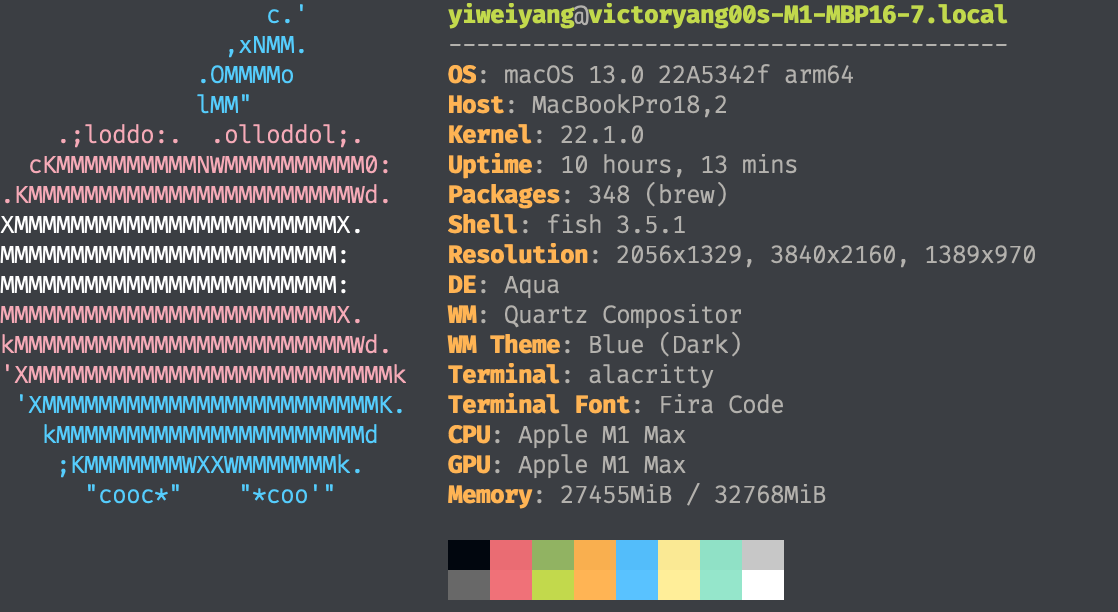Click the top-row mint green swatch
This screenshot has height=612, width=1118.
(721, 555)
